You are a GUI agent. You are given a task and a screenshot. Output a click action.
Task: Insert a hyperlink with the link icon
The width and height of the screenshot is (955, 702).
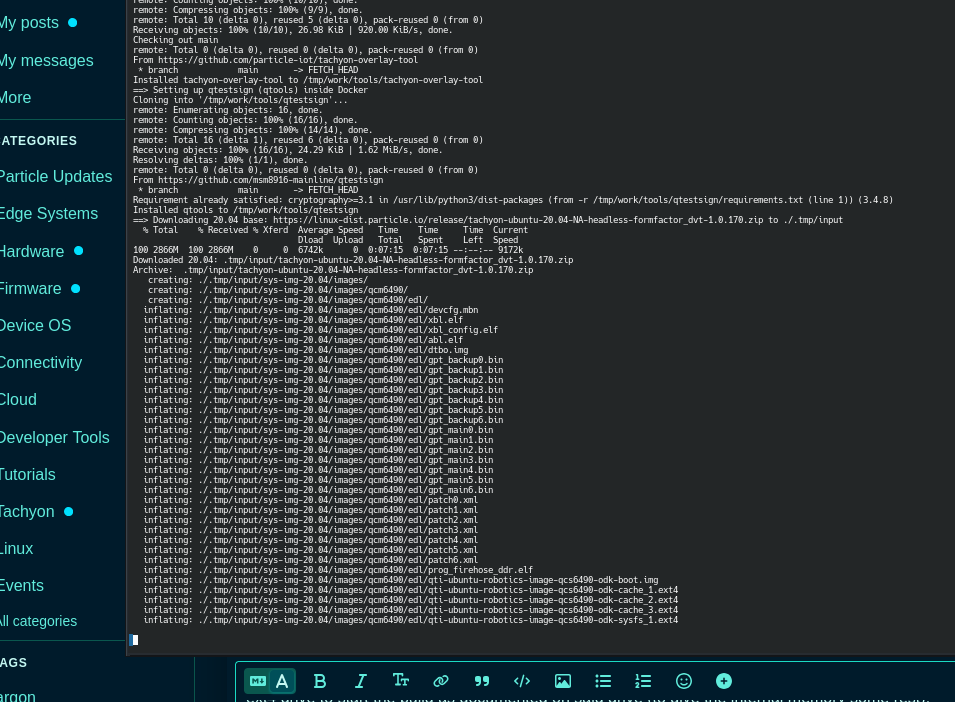pos(441,681)
